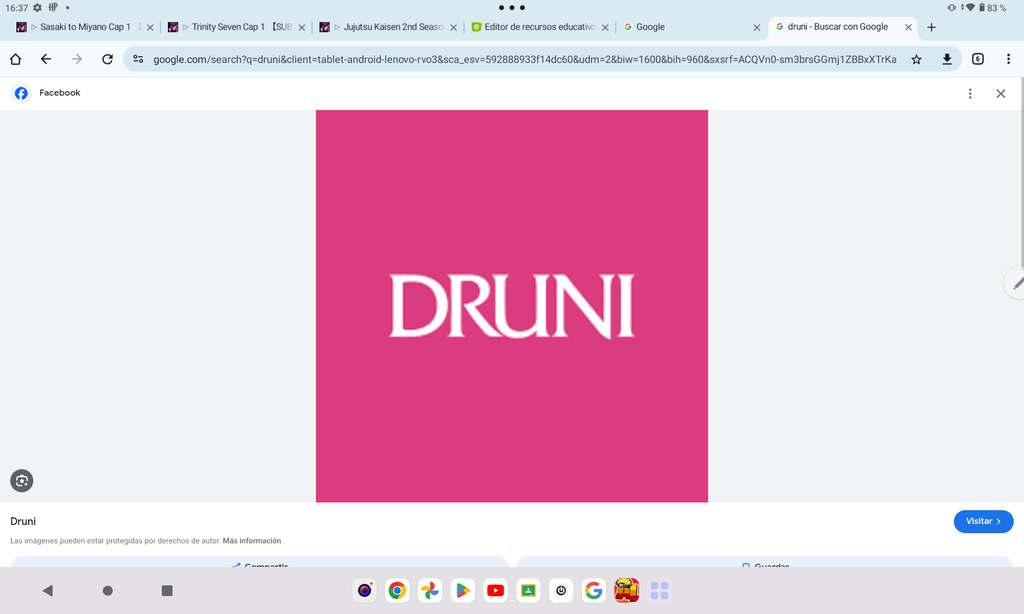
Task: Open Google Classroom from the dock
Action: 528,590
